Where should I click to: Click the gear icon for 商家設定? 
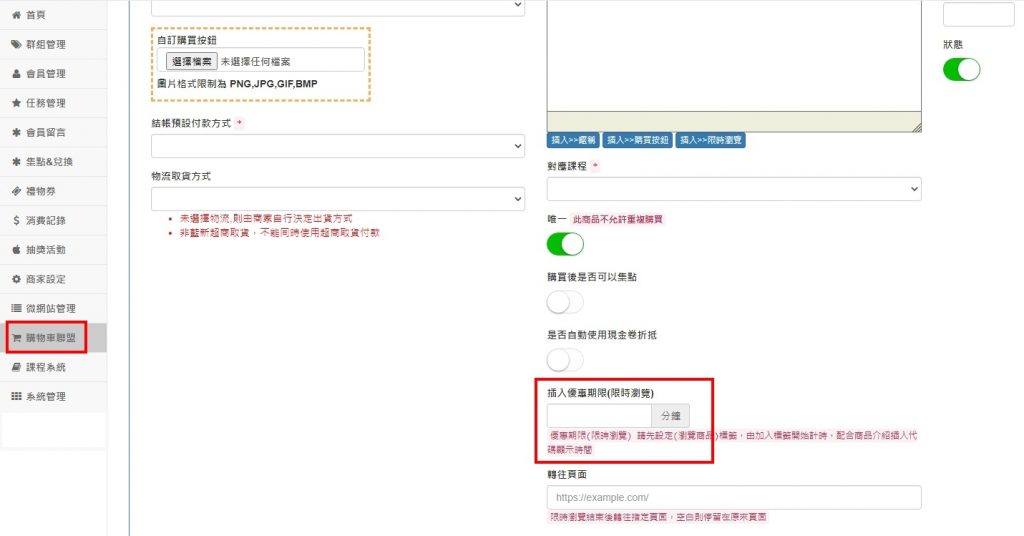[x=16, y=279]
